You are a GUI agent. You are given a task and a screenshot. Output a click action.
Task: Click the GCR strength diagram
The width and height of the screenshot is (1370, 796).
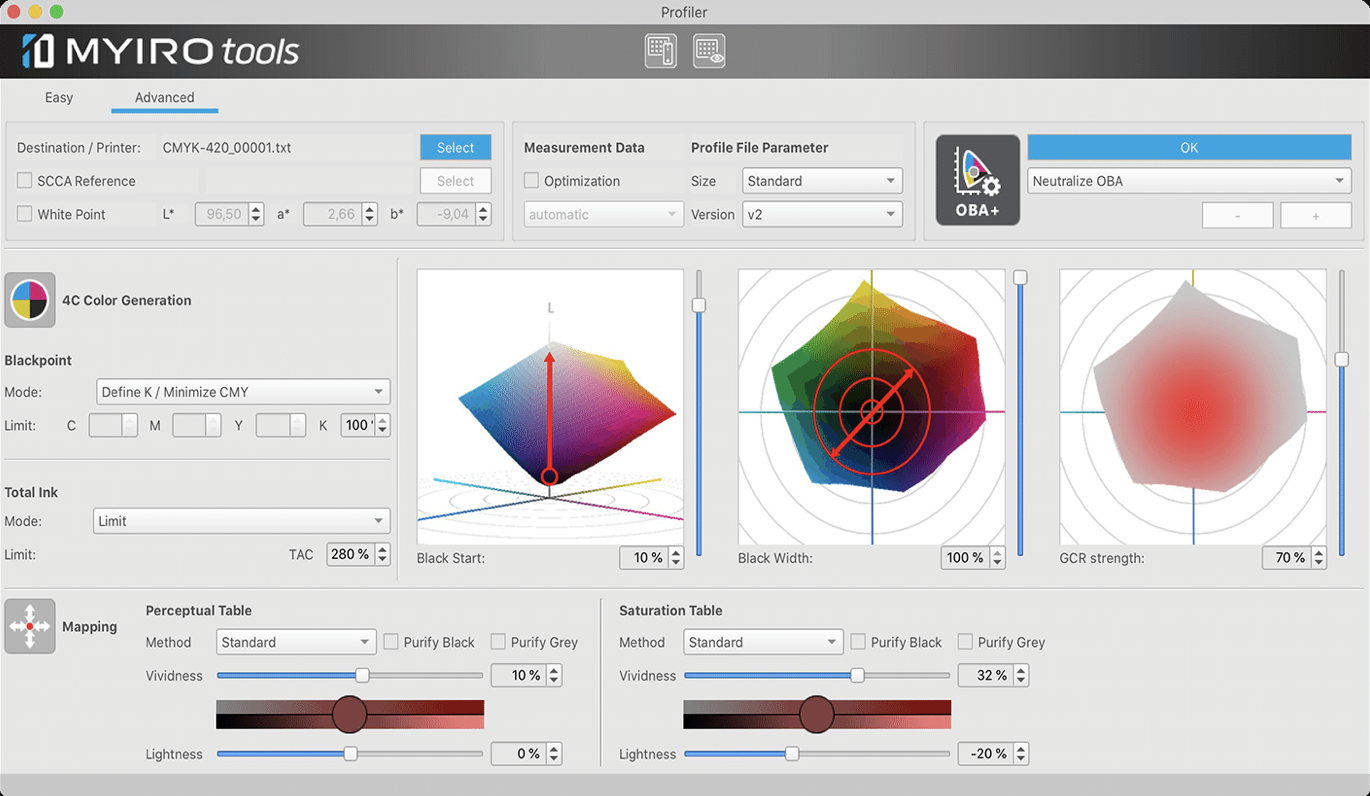(1193, 407)
